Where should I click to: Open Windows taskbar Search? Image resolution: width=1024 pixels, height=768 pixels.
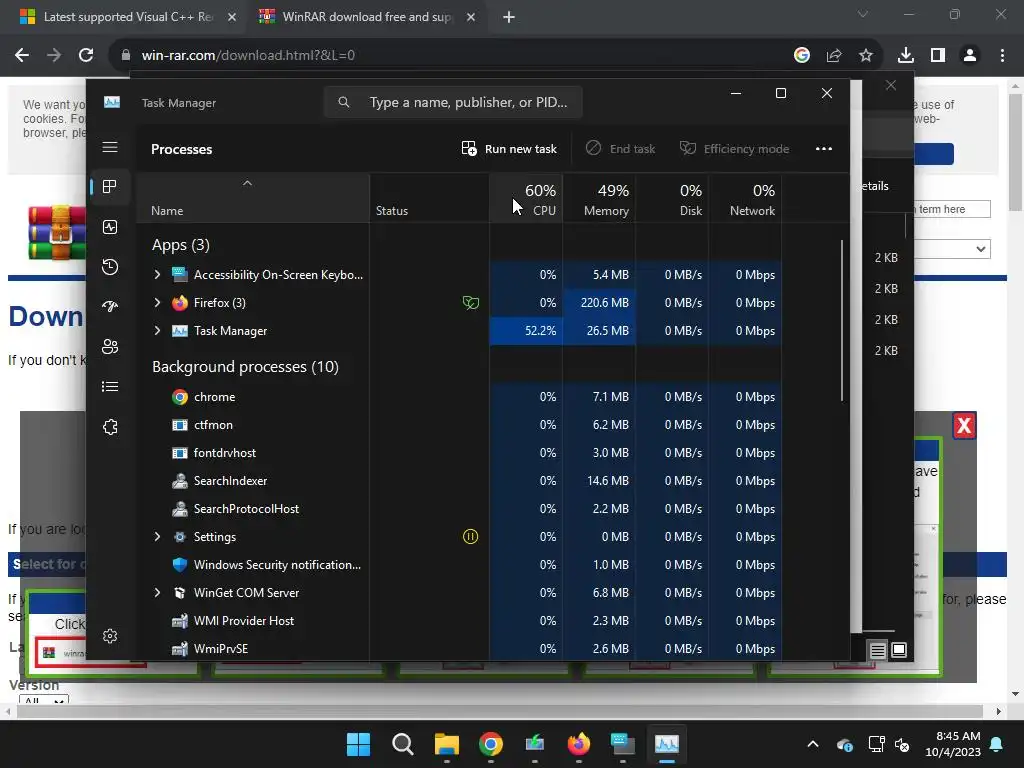[402, 744]
